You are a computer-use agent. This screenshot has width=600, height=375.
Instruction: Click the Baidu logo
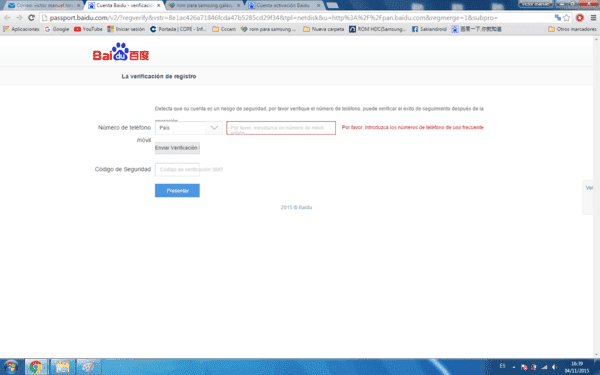pos(121,52)
